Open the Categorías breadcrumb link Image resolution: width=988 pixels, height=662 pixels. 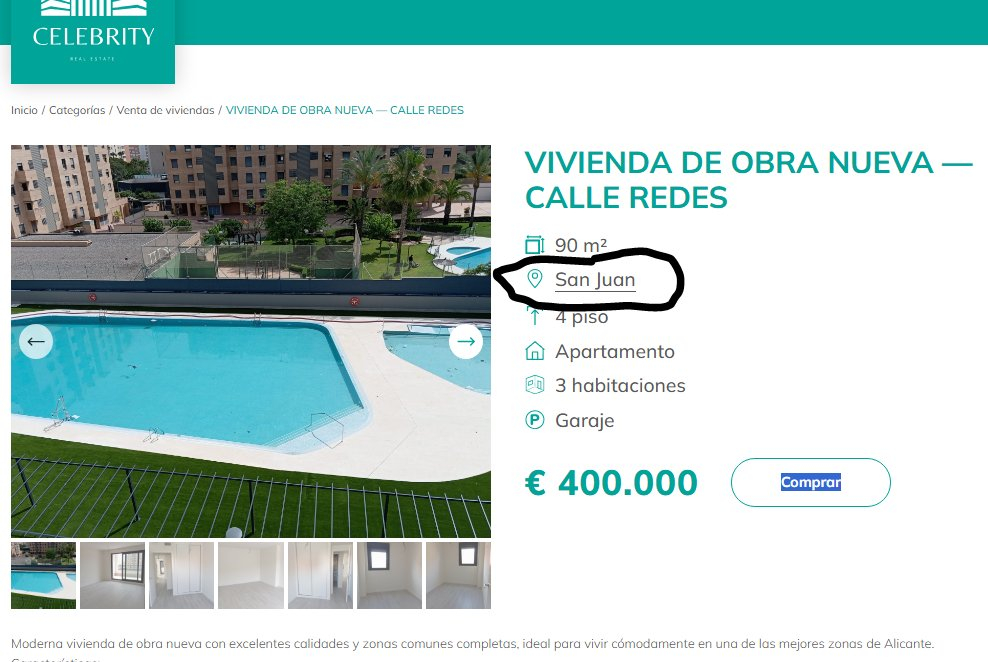[x=77, y=110]
